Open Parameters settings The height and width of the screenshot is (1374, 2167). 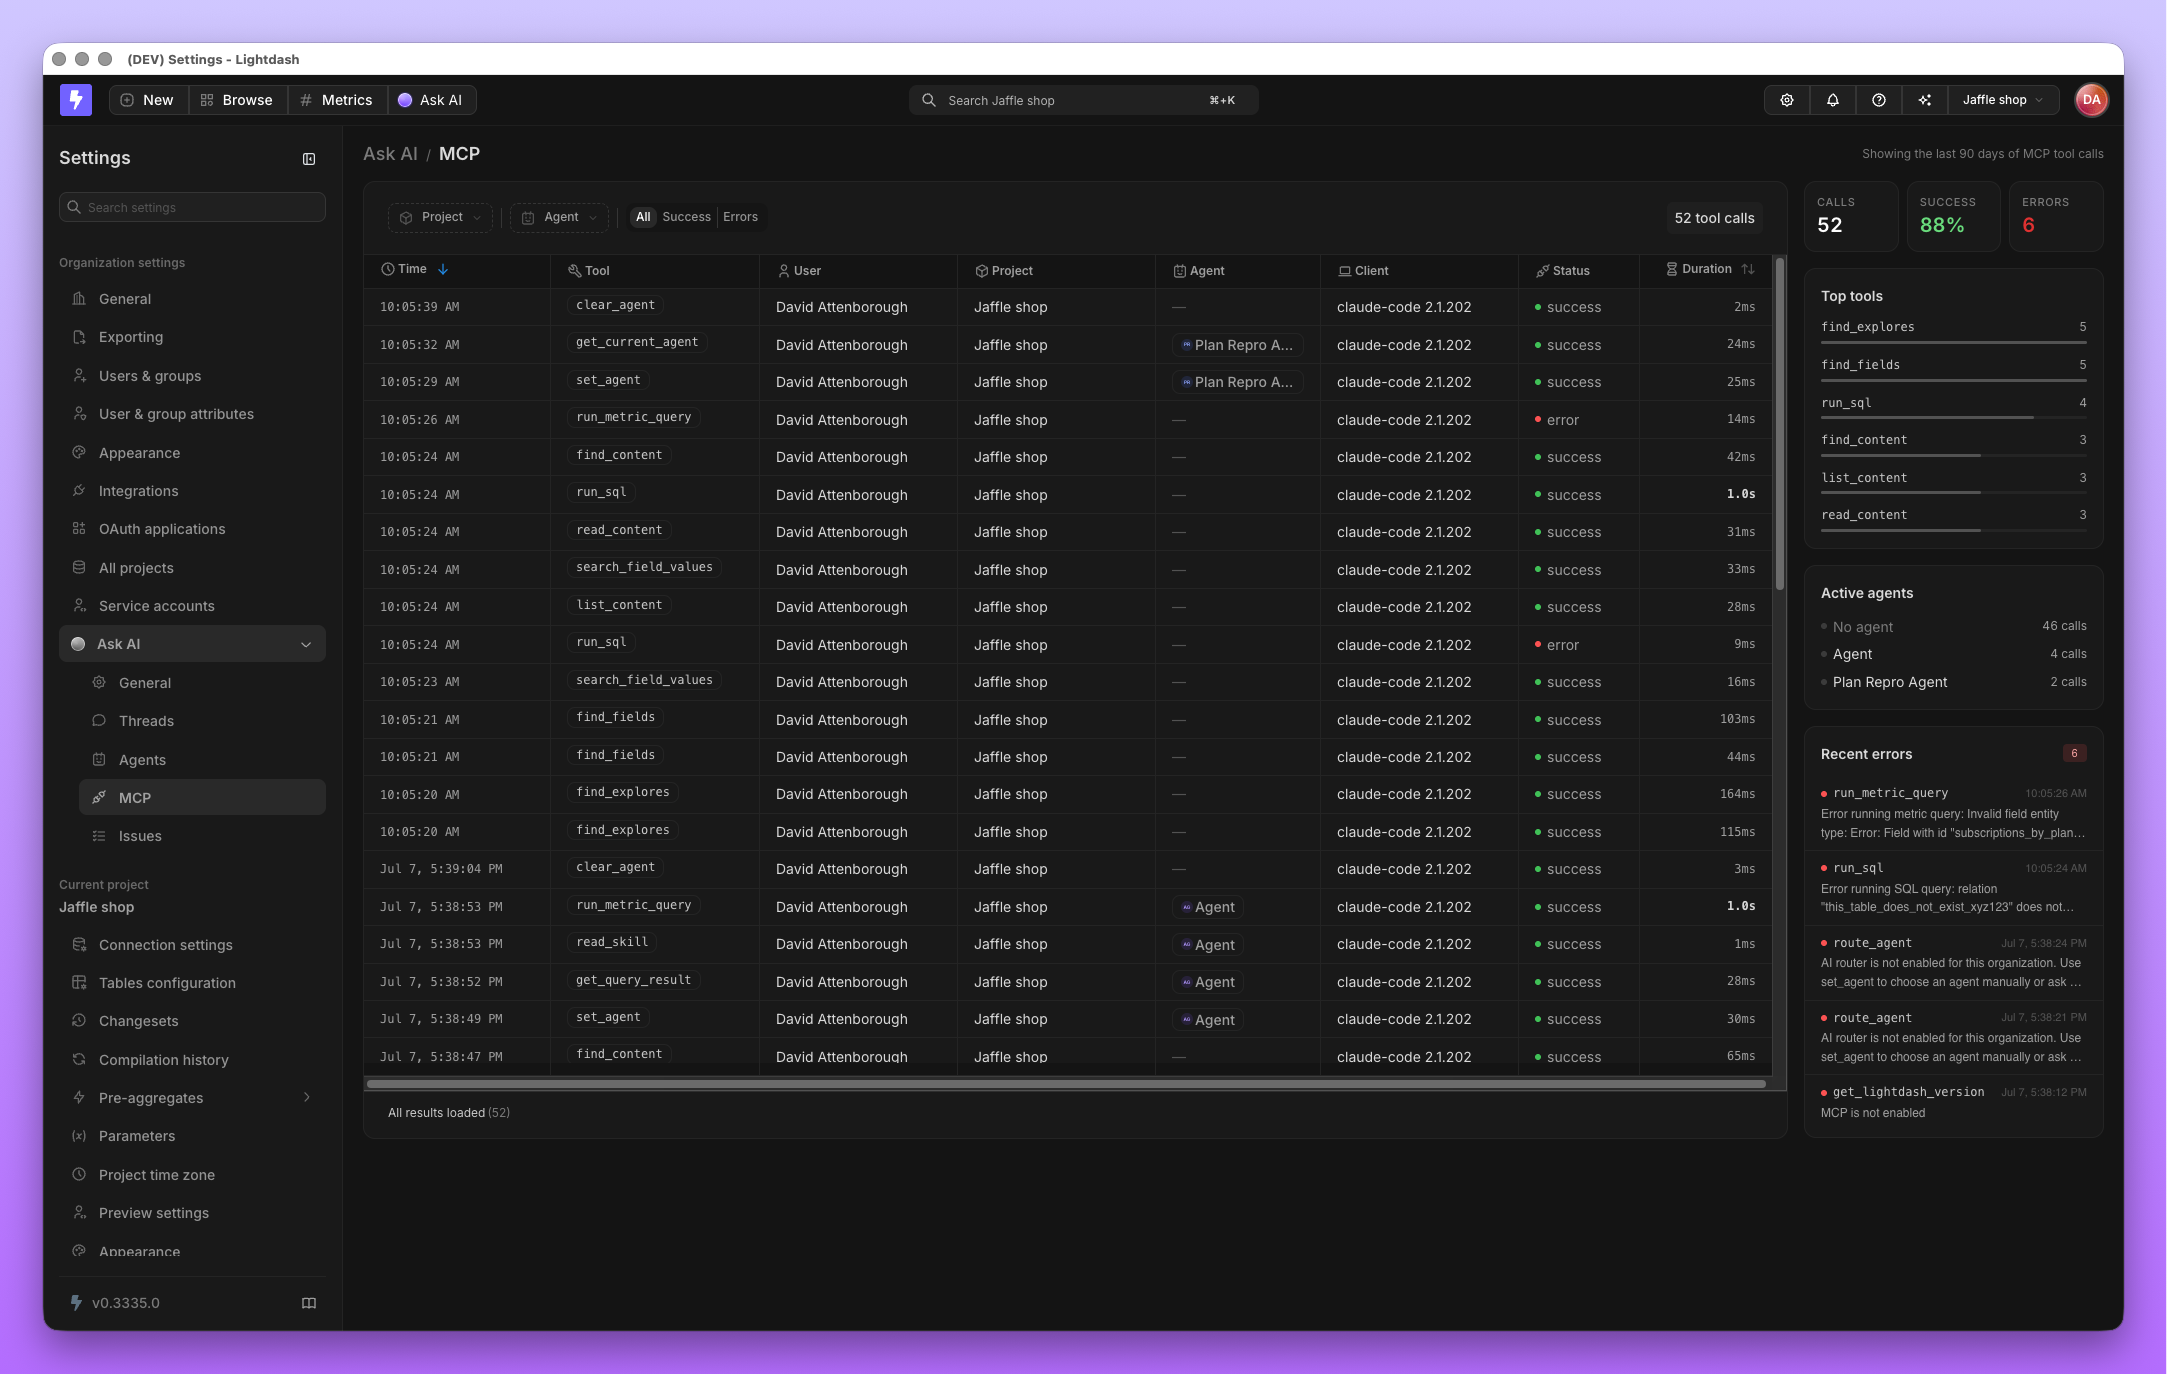192,1136
